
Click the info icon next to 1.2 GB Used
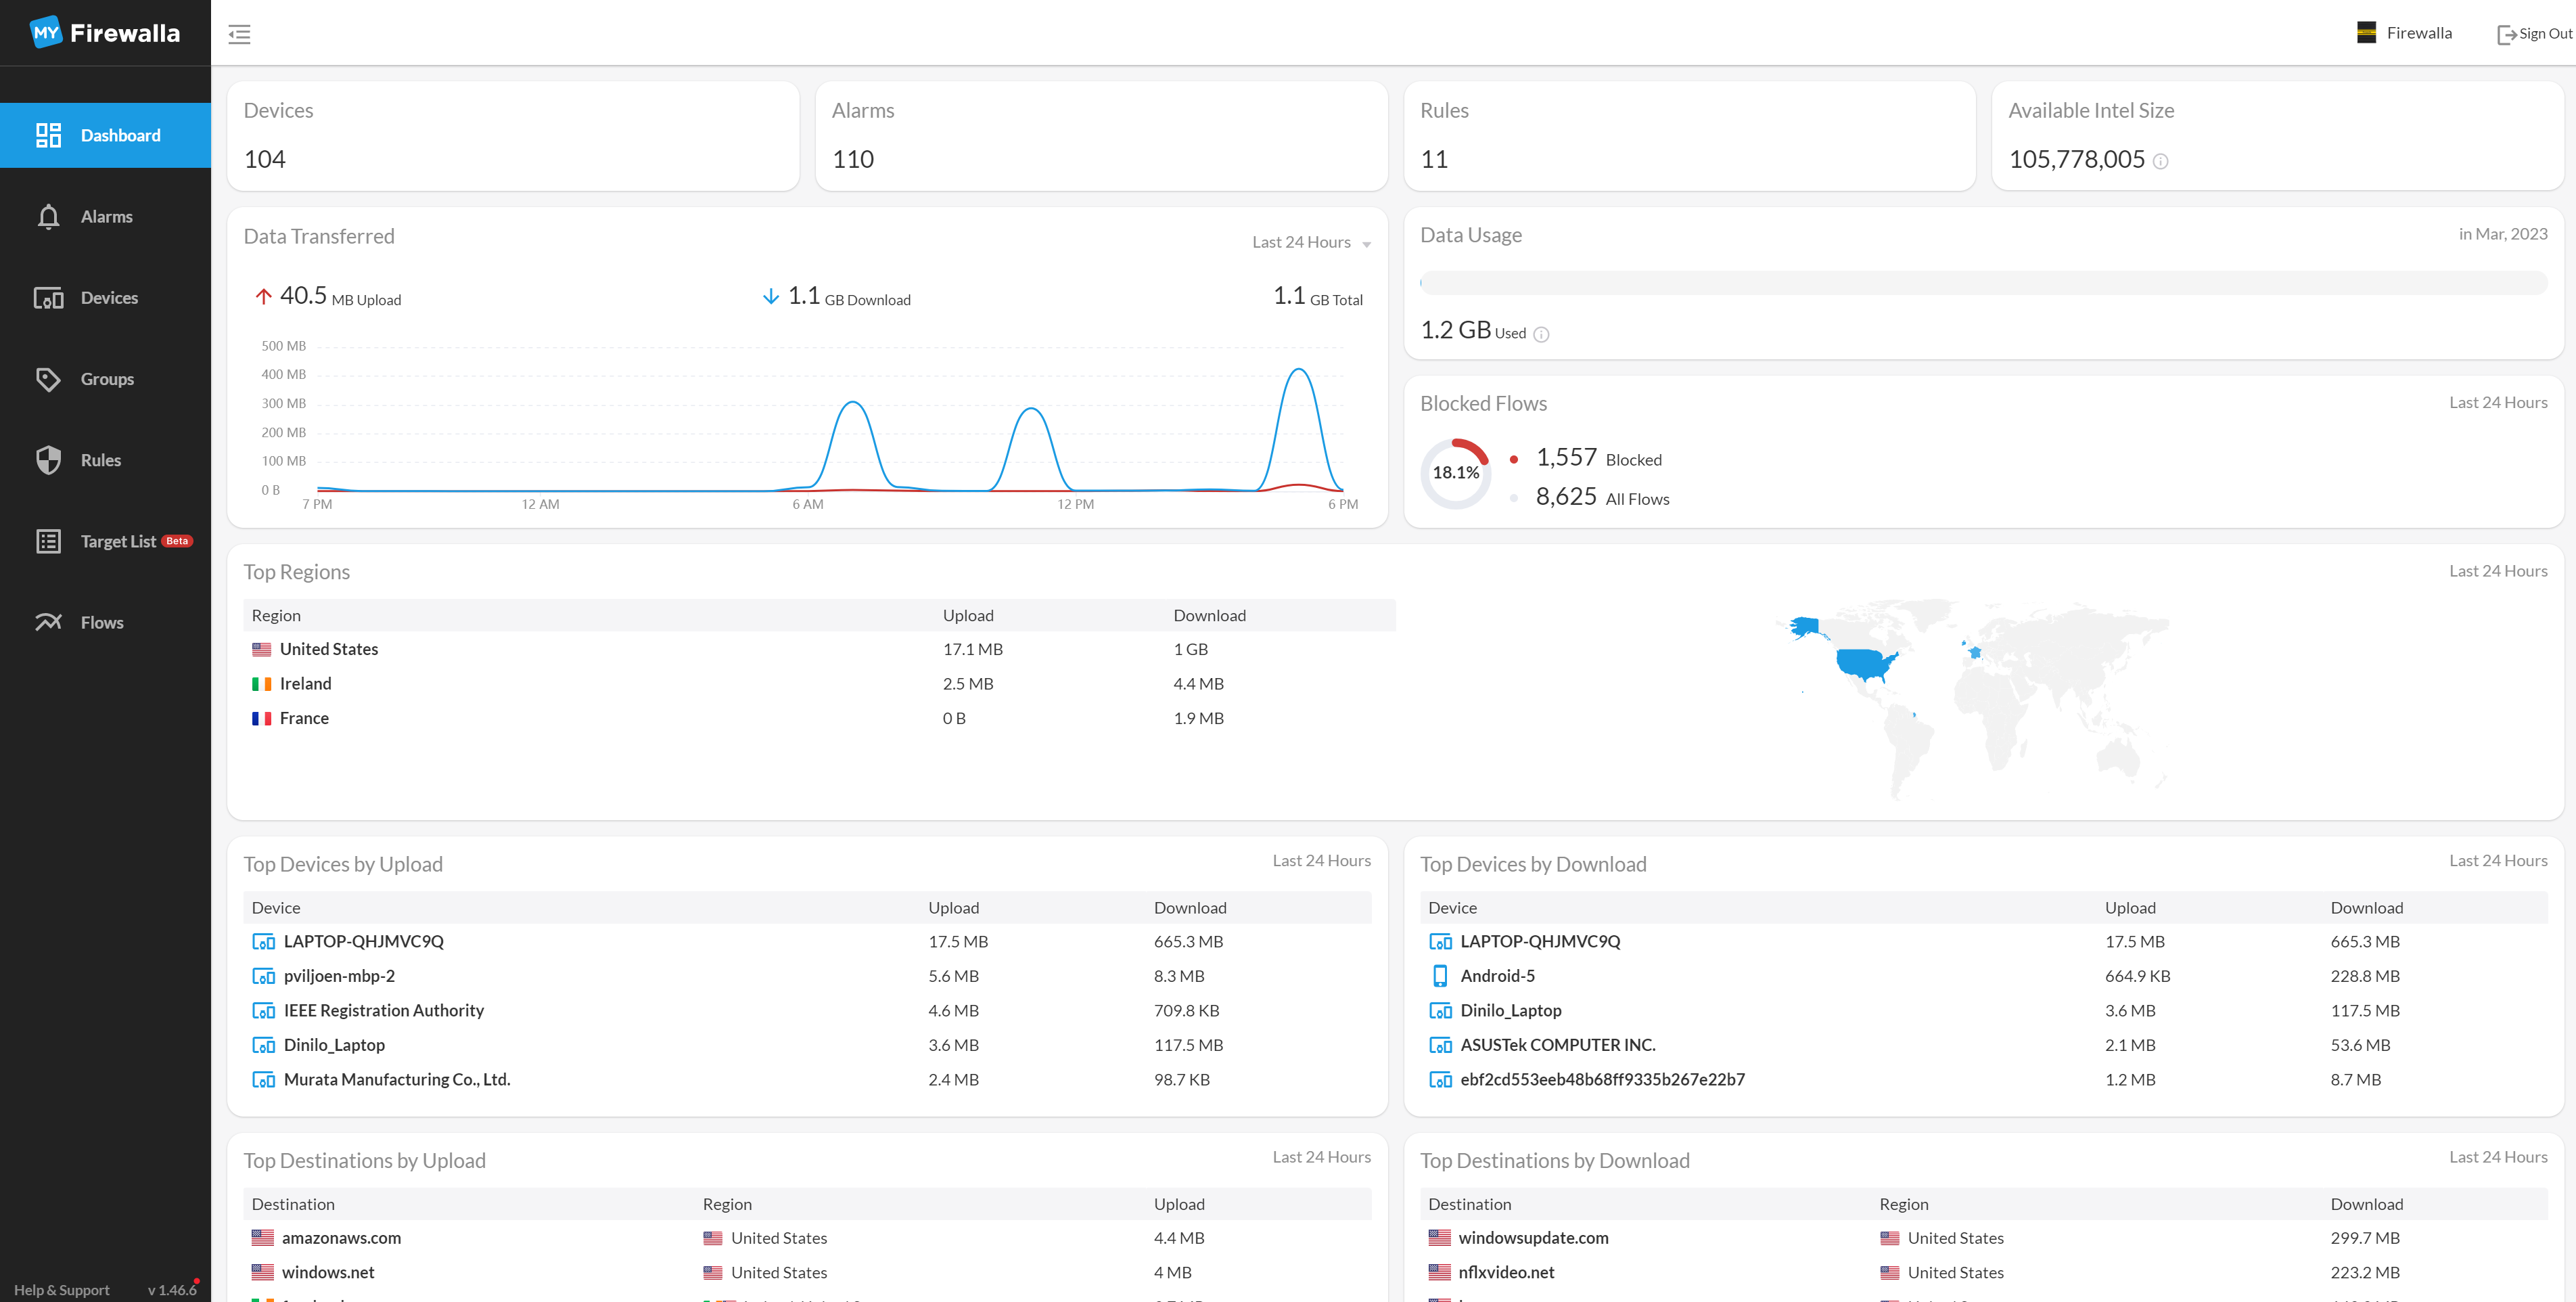1541,335
